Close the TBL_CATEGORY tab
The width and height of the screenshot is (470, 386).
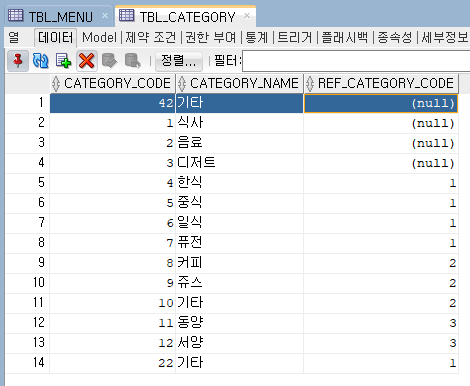(x=247, y=15)
